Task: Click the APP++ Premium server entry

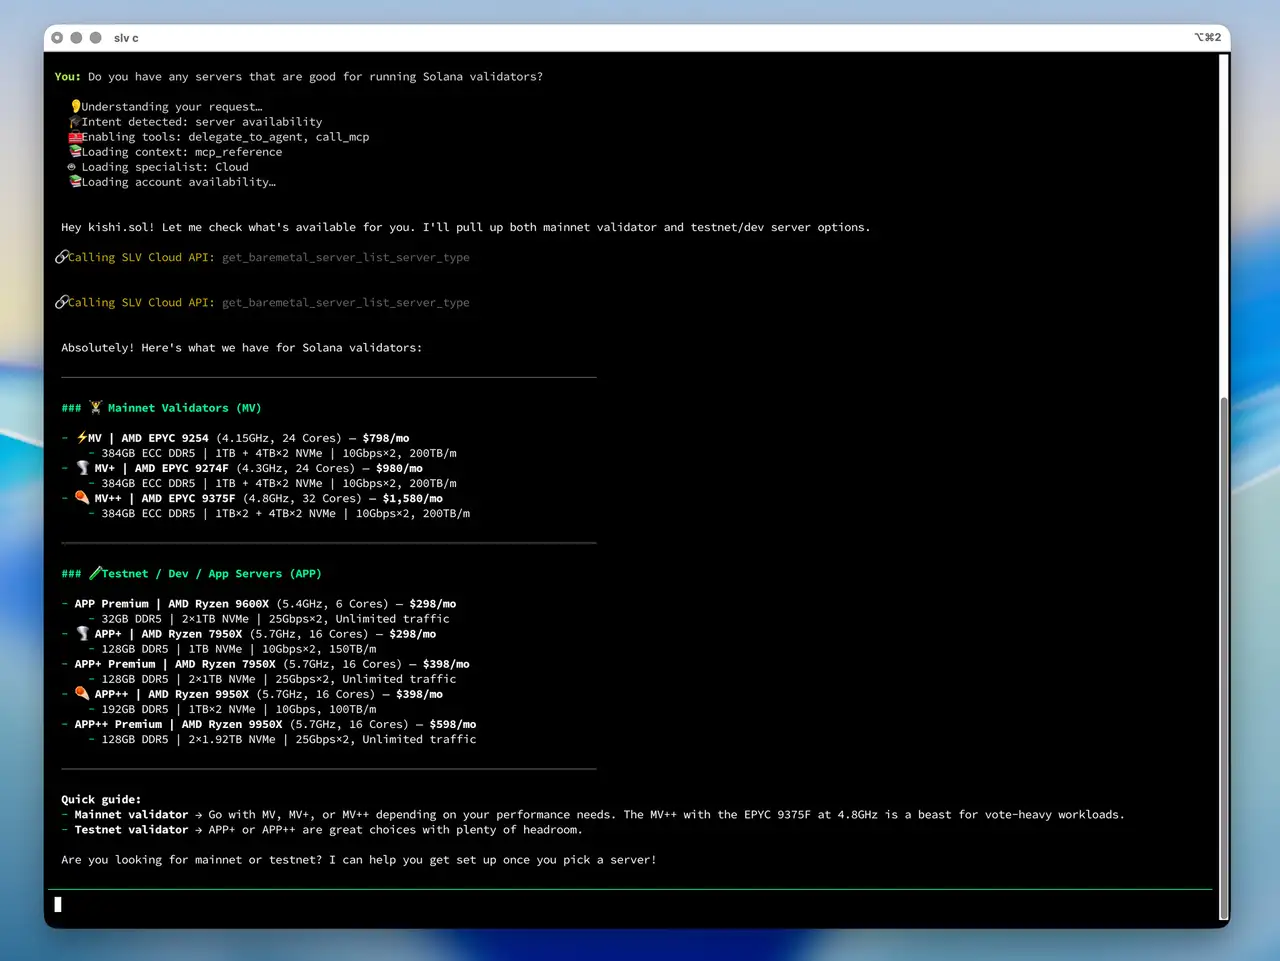Action: 118,725
